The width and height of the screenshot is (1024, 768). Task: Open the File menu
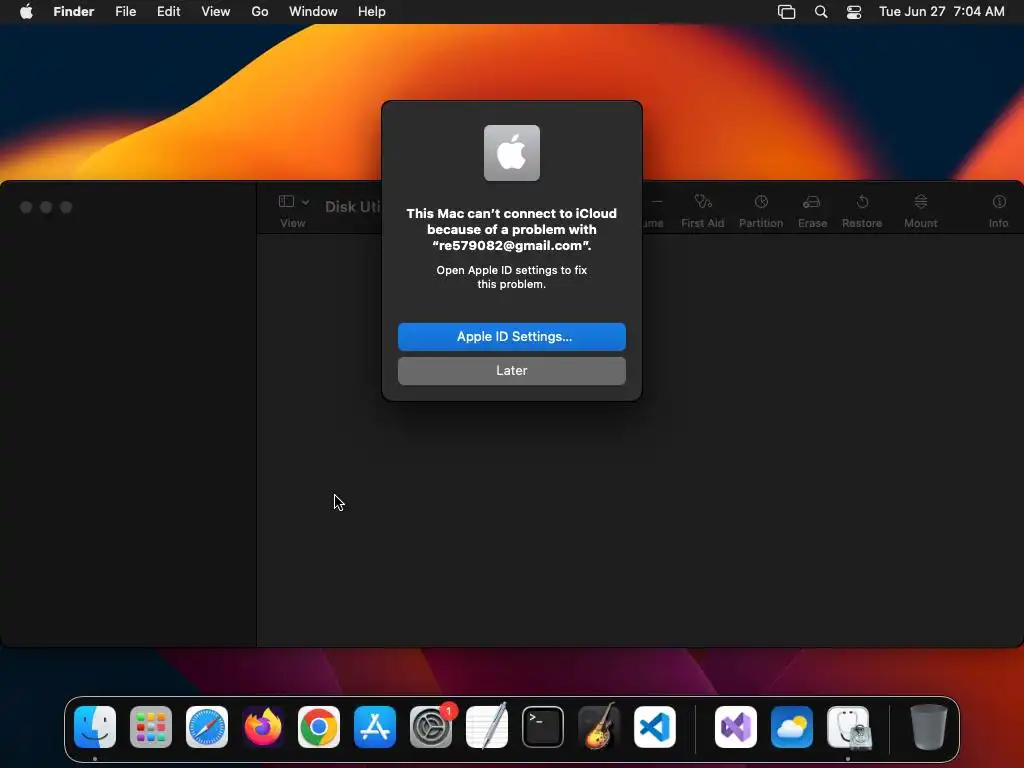pyautogui.click(x=125, y=12)
